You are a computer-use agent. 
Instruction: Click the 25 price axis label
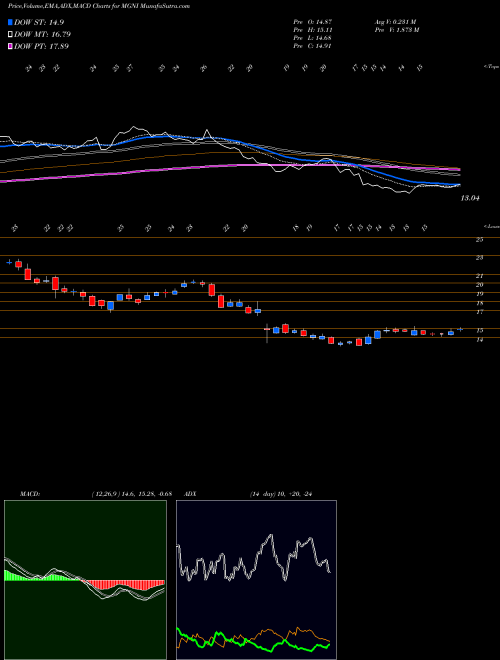click(x=479, y=240)
